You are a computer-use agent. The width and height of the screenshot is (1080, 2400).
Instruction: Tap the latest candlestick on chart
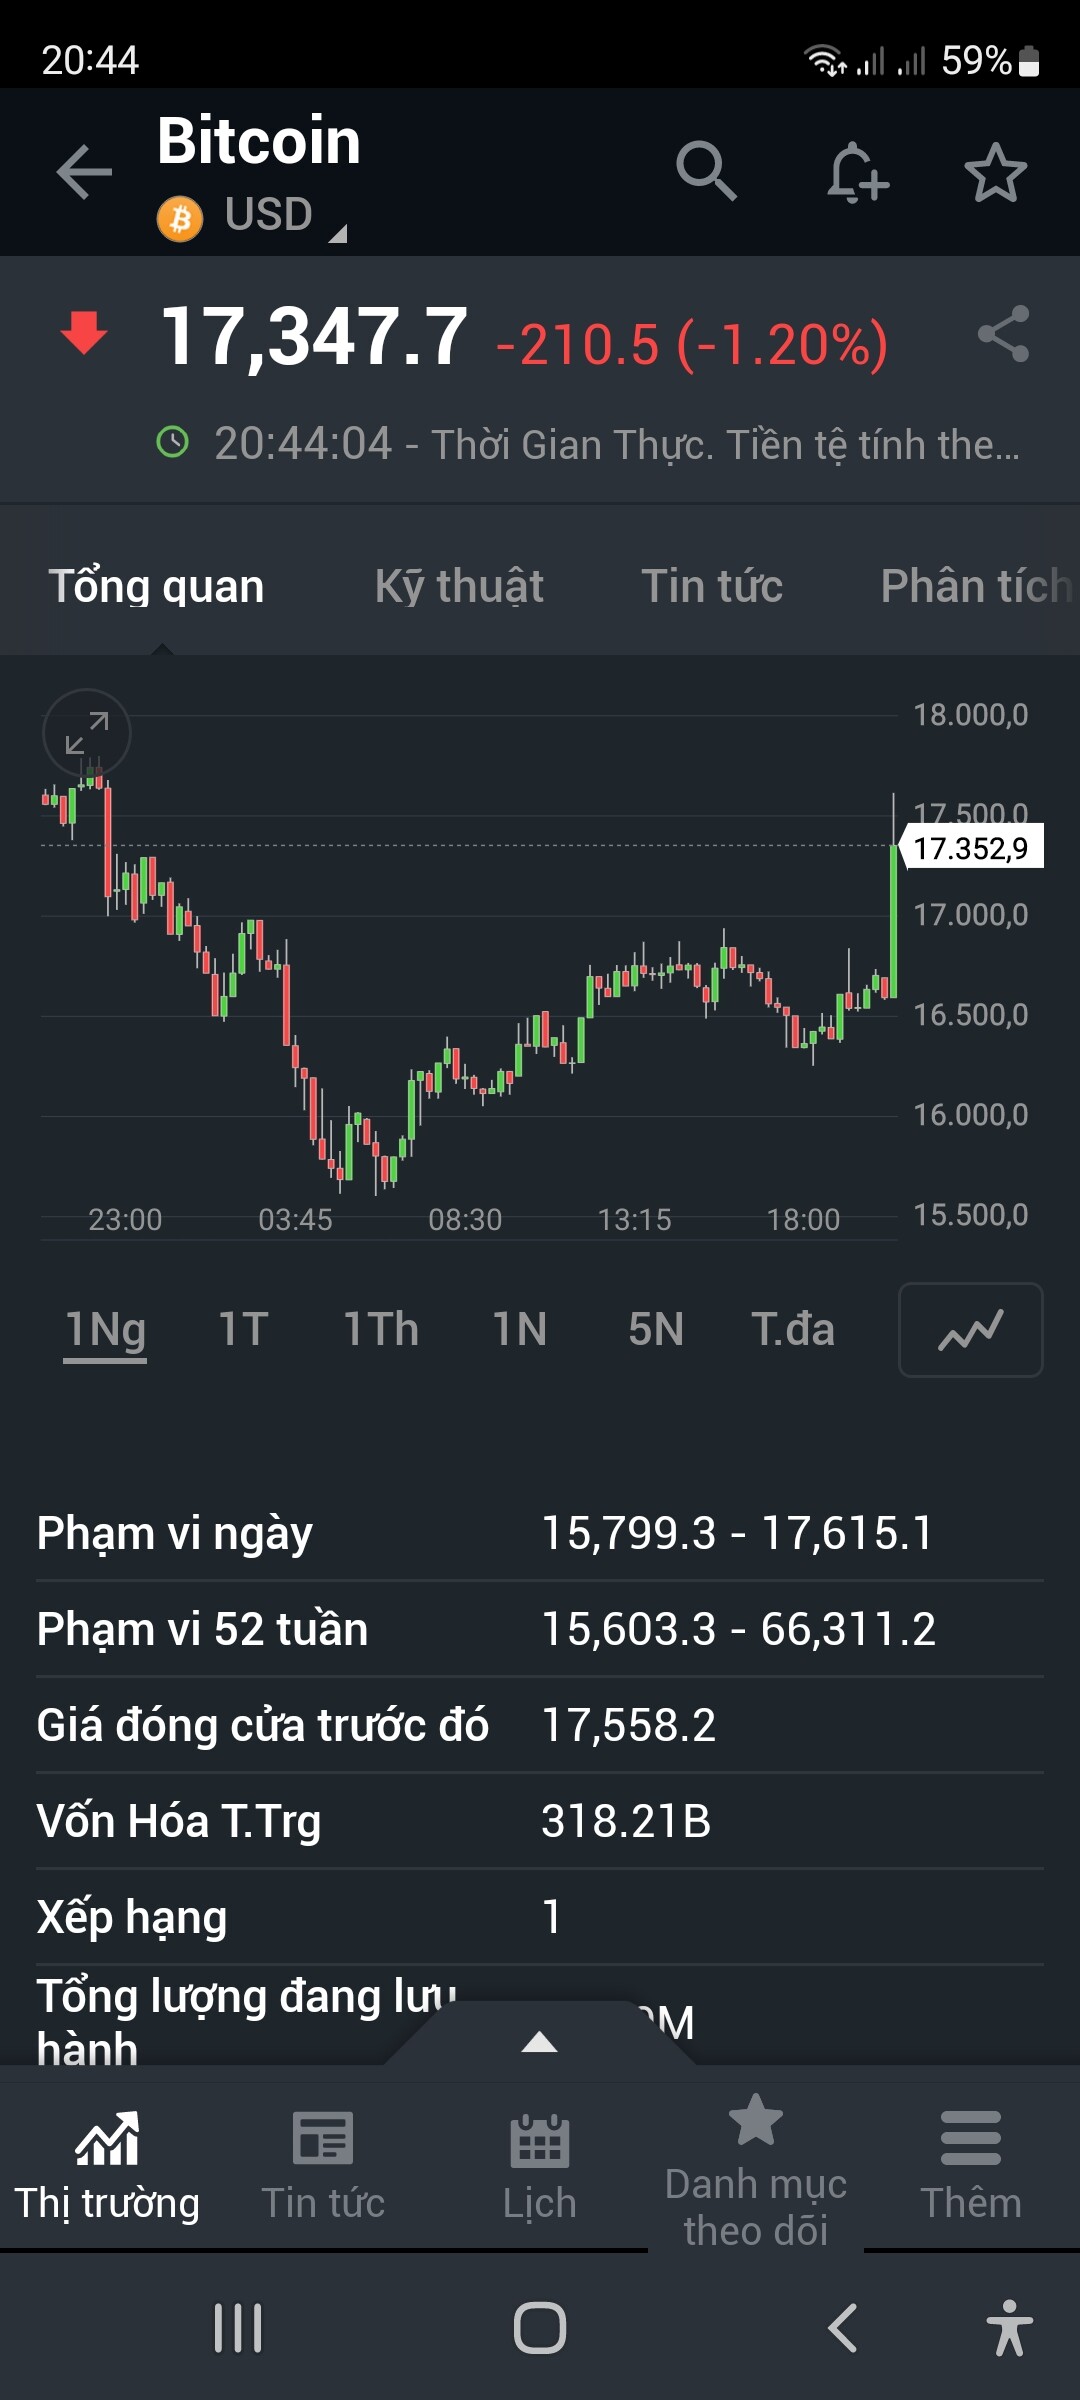pos(893,920)
